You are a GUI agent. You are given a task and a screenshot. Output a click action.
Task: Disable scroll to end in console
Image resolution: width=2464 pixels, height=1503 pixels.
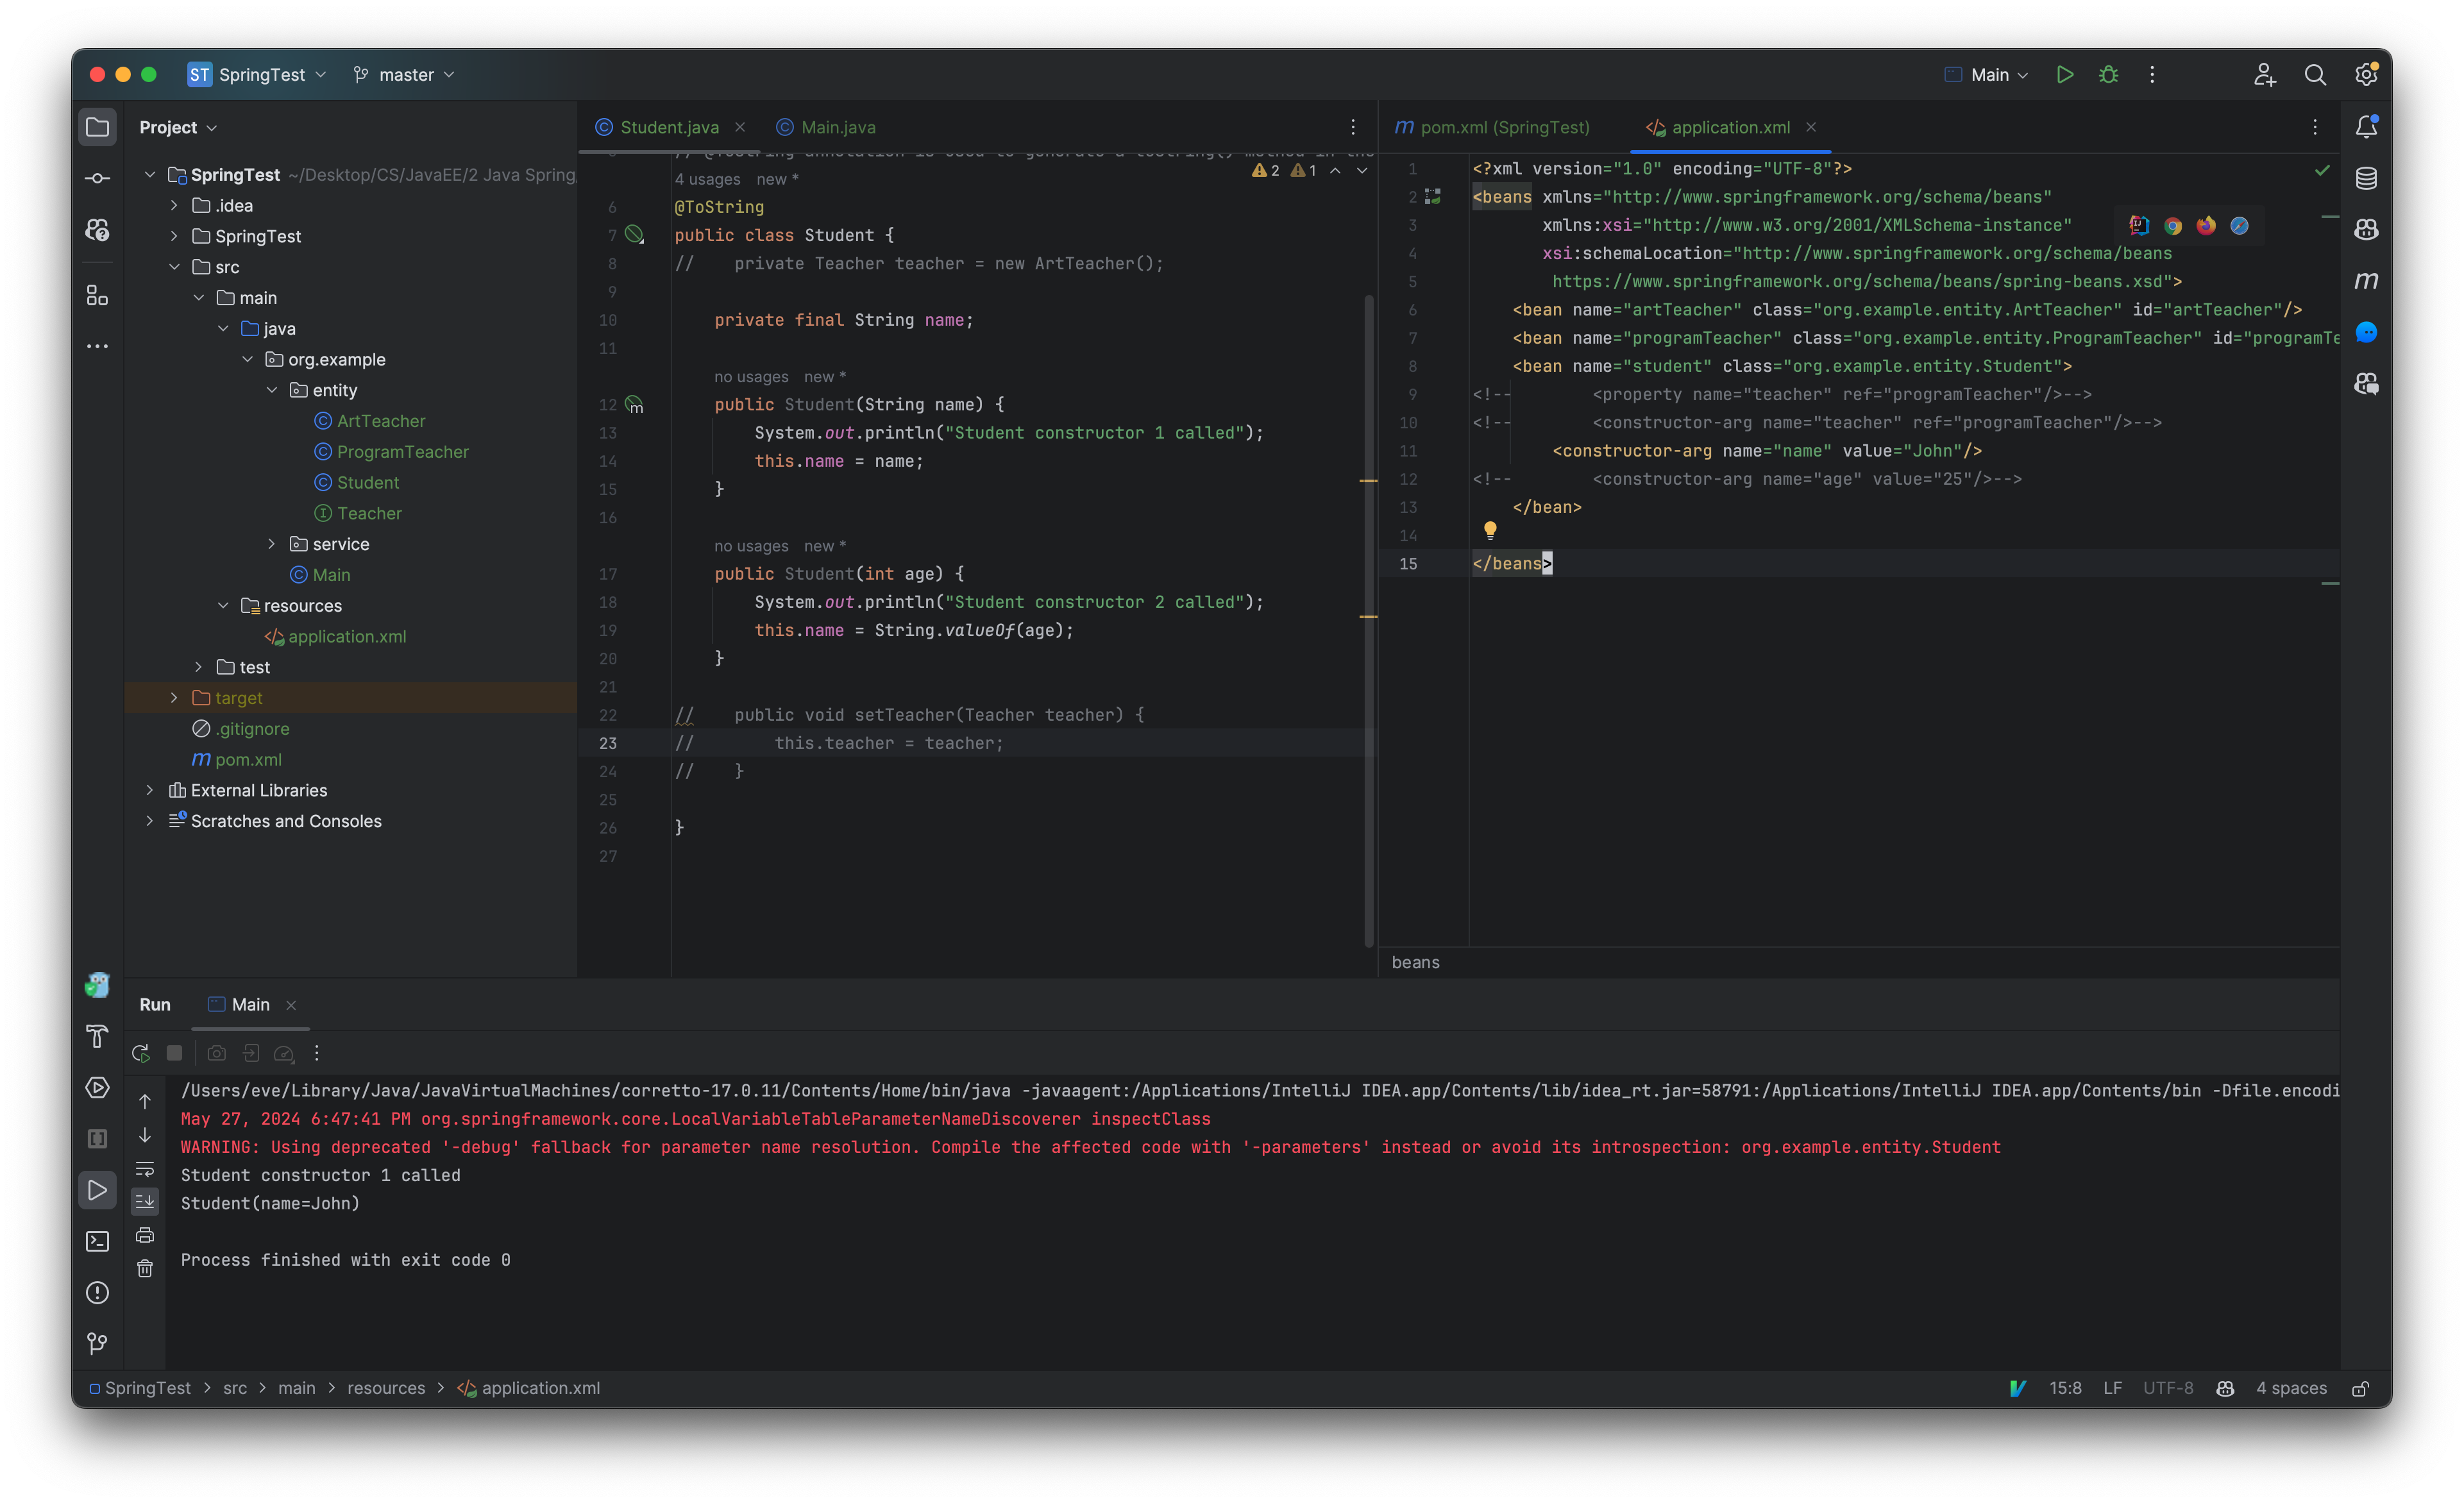pos(145,1201)
